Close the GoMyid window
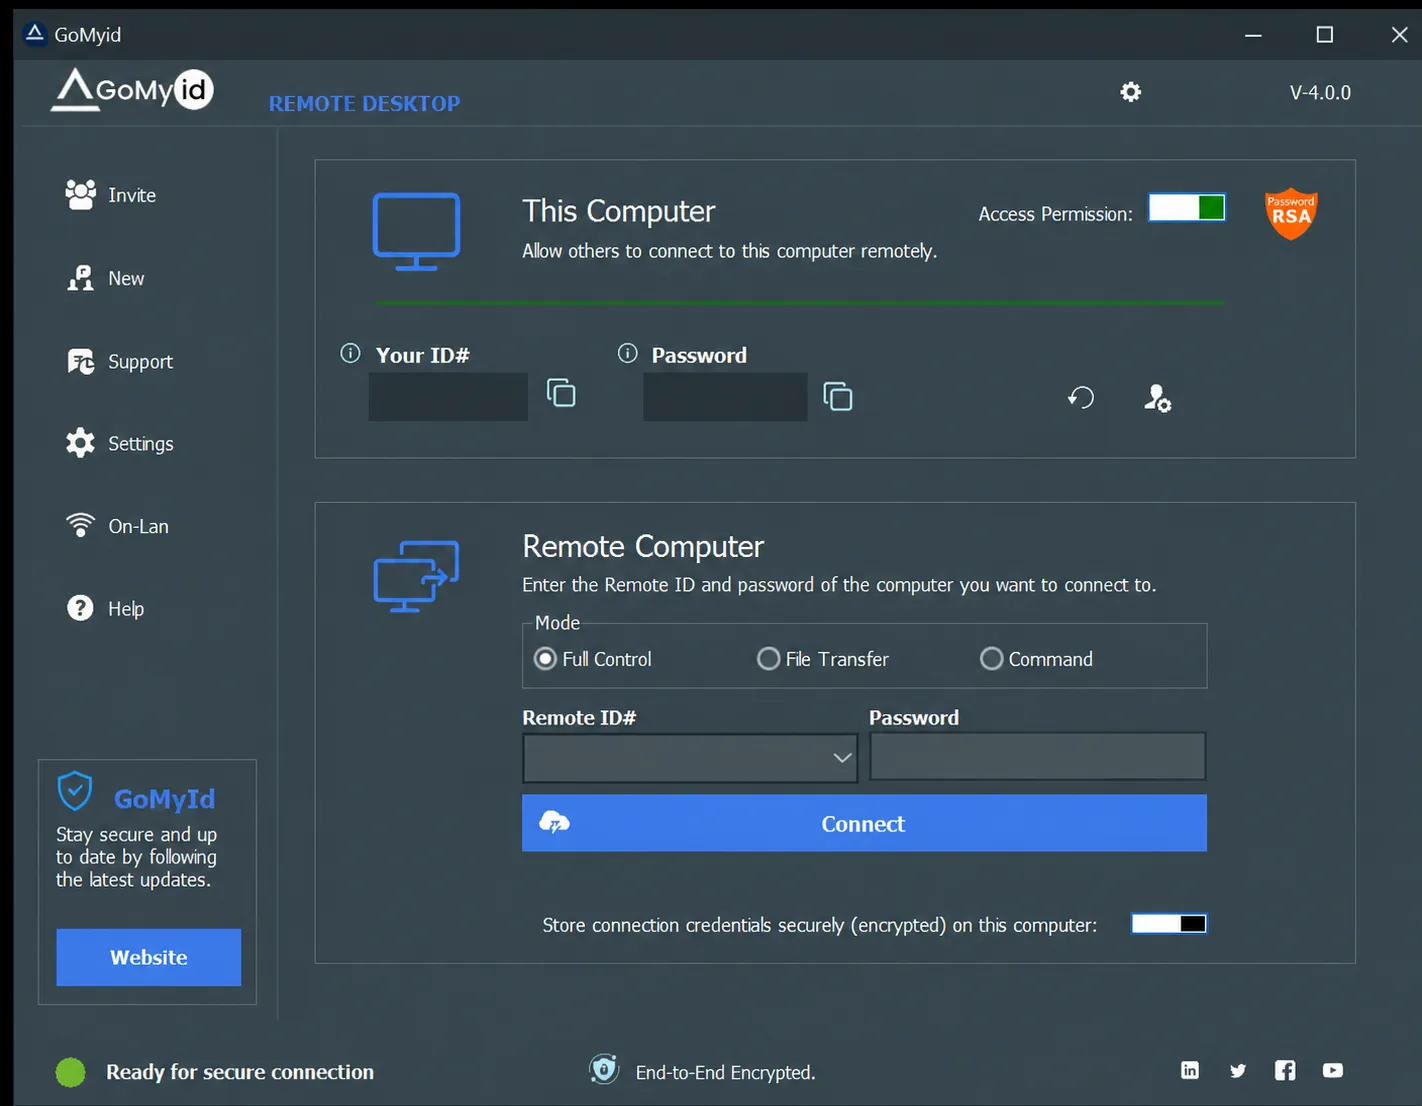Viewport: 1422px width, 1106px height. pos(1399,35)
